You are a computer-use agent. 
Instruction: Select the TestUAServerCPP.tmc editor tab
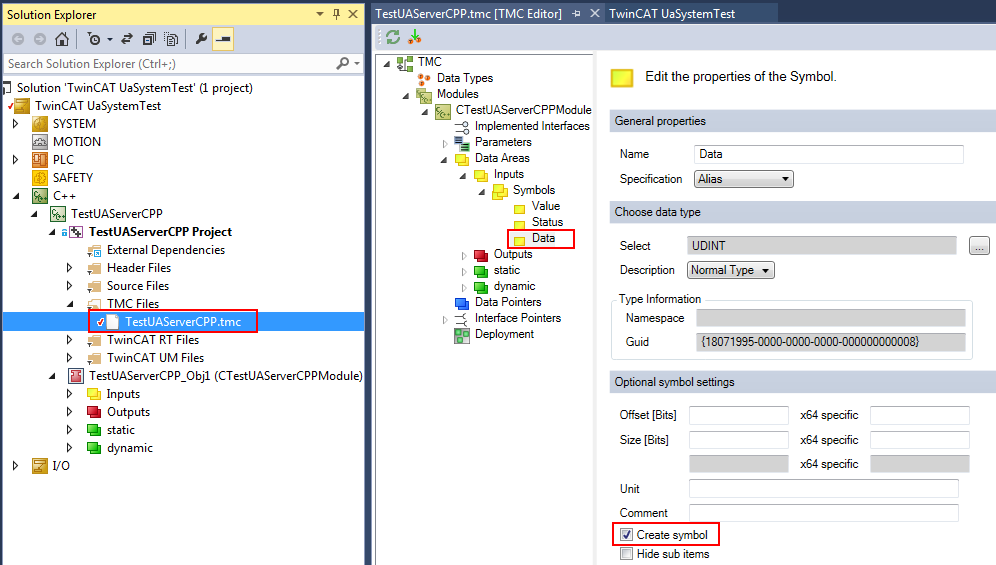(x=468, y=13)
